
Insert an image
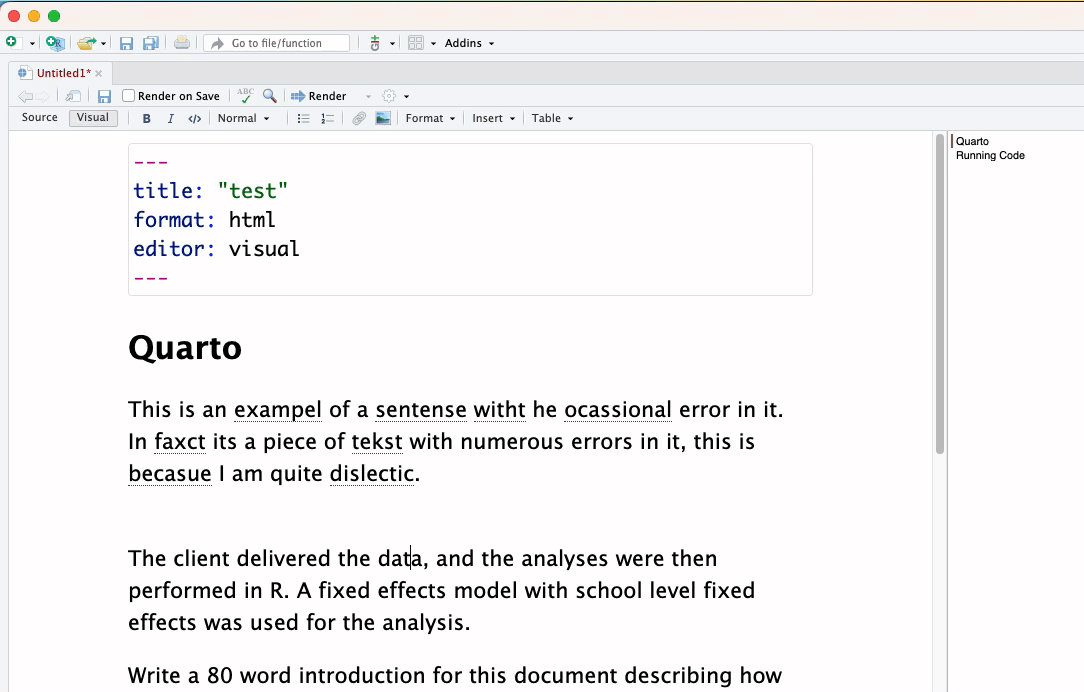[383, 118]
